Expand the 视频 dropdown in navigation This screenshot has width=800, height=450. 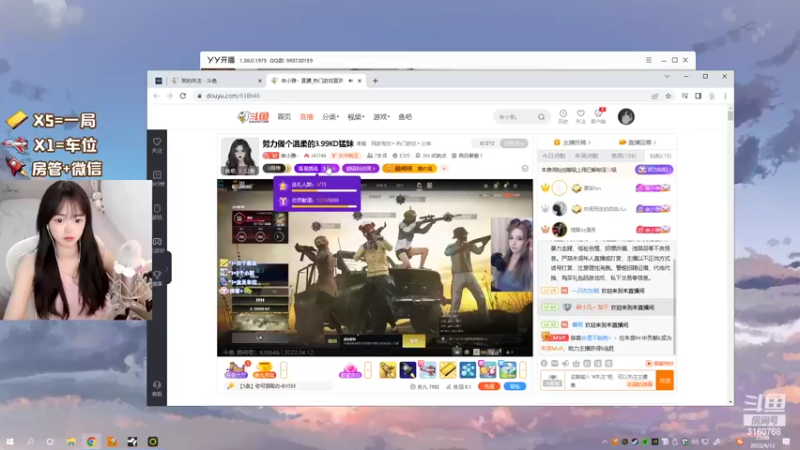point(356,117)
